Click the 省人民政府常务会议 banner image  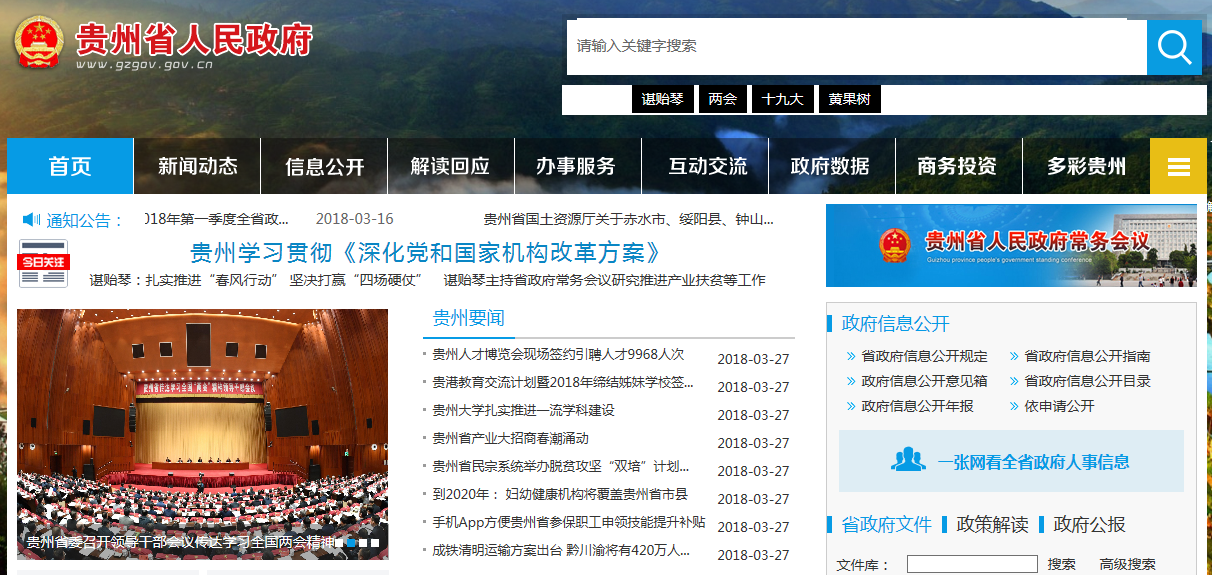[x=1010, y=246]
